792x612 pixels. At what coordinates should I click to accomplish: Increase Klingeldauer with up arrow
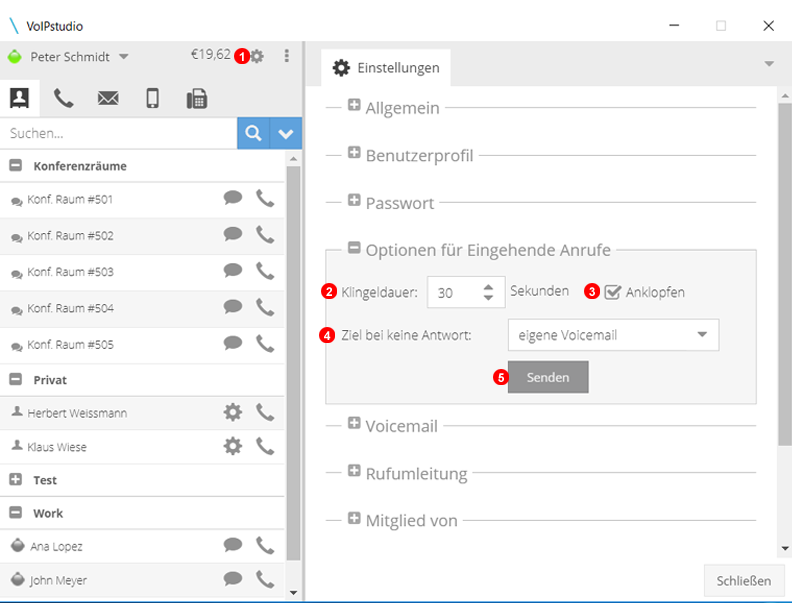coord(488,287)
